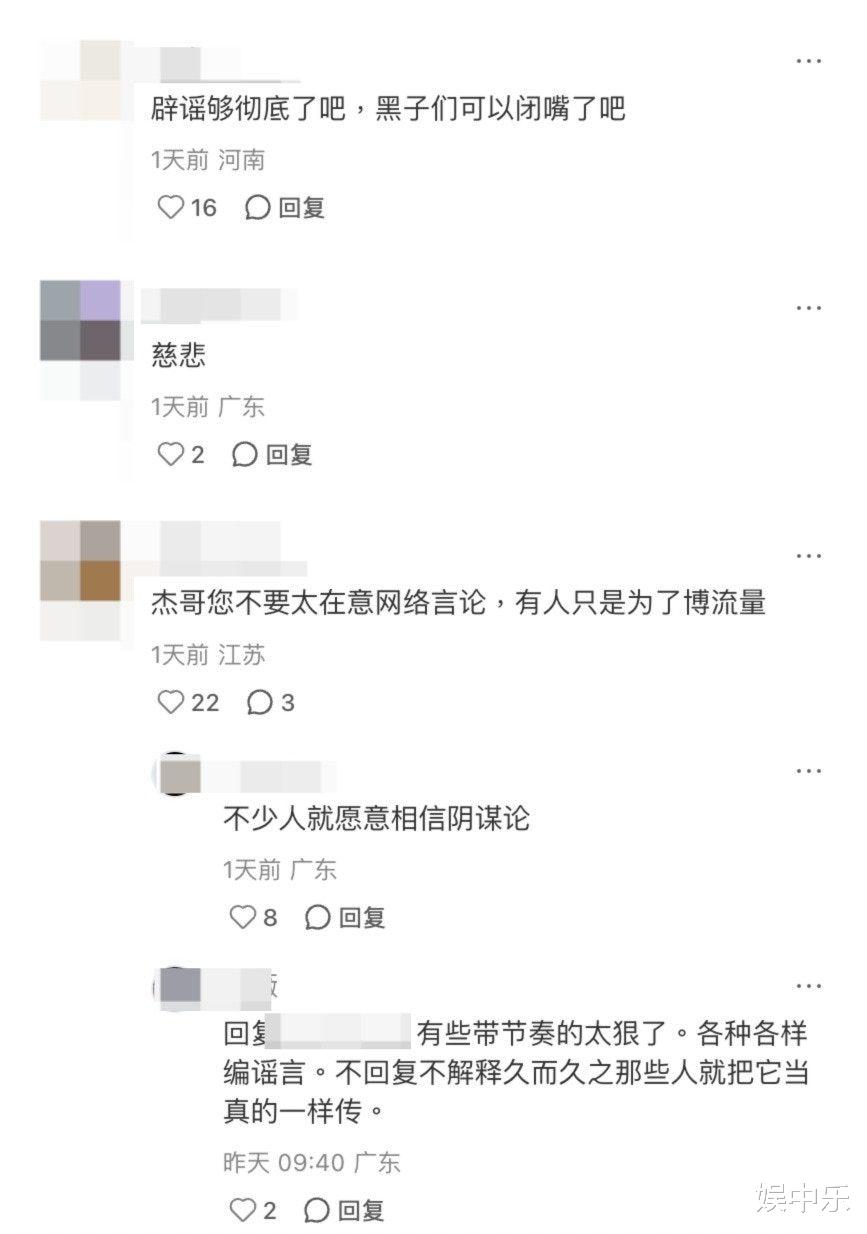Open the avatar of the 杰哥 commenter
The width and height of the screenshot is (867, 1234).
pos(80,561)
